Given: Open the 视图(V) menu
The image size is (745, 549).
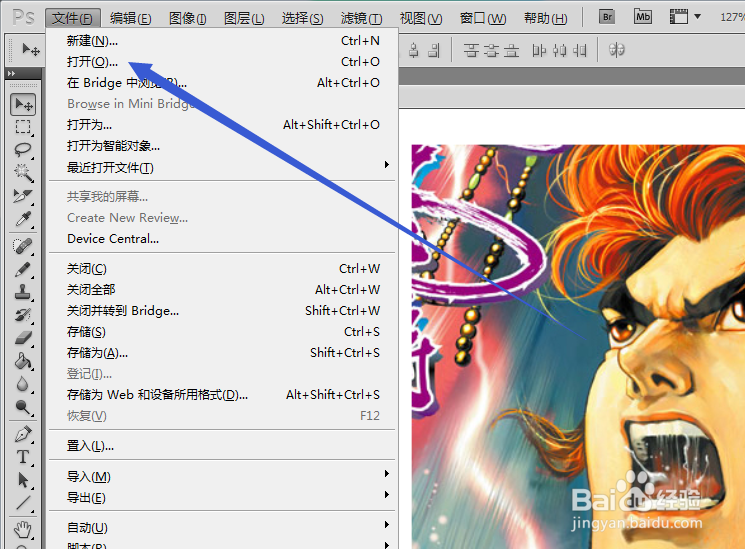Looking at the screenshot, I should pyautogui.click(x=421, y=18).
